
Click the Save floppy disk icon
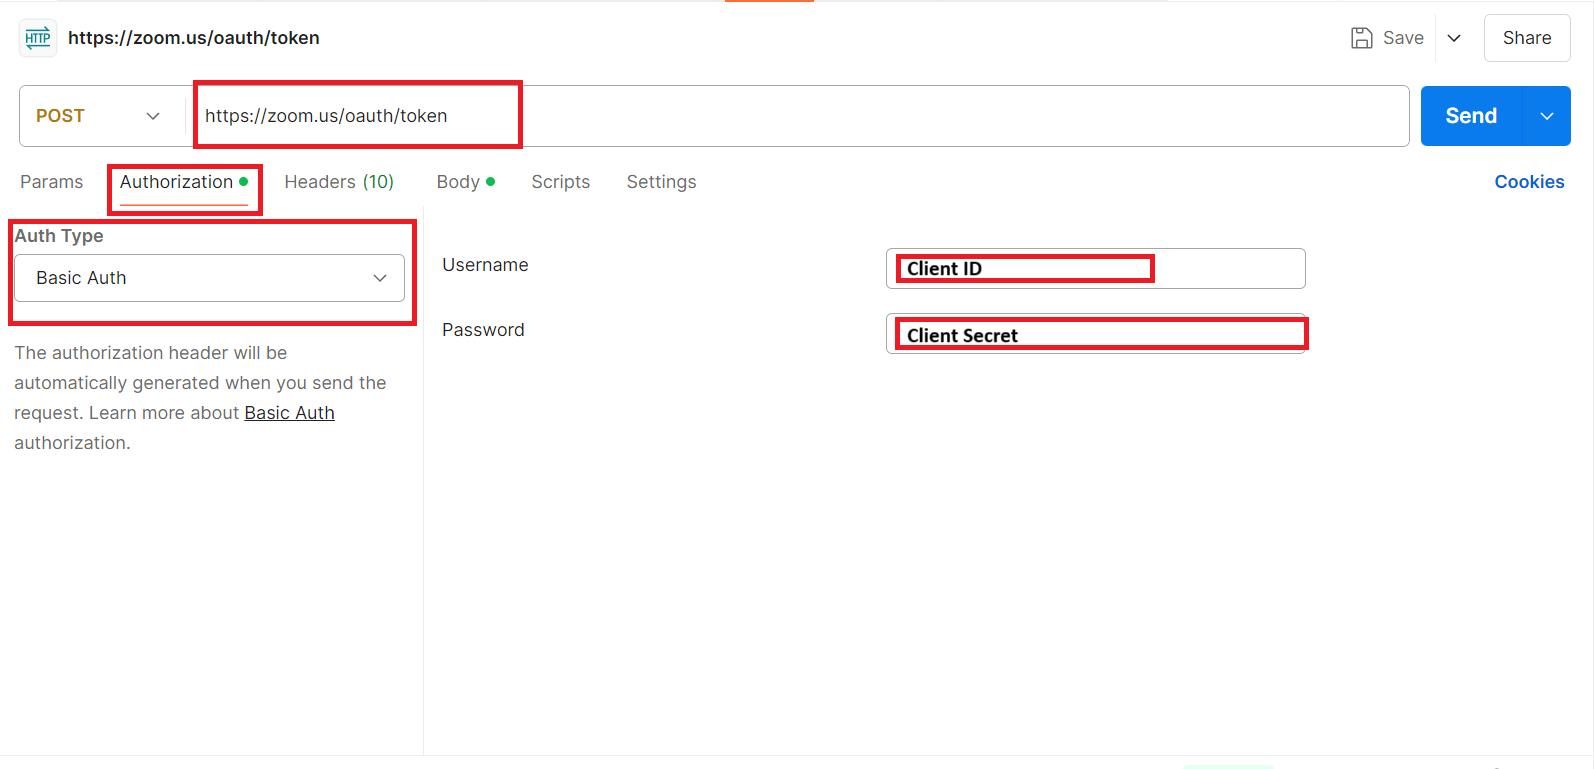[1361, 38]
